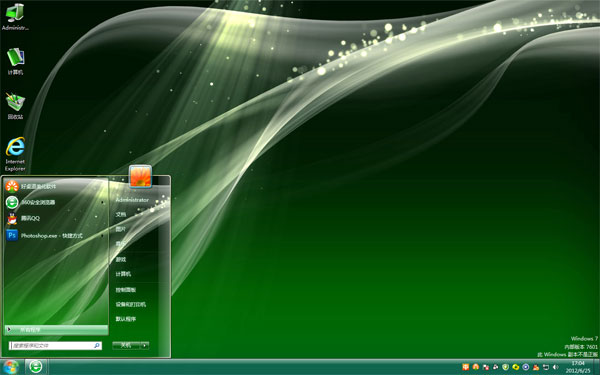Open 默认程序 default programs
The image size is (600, 375).
(x=126, y=319)
